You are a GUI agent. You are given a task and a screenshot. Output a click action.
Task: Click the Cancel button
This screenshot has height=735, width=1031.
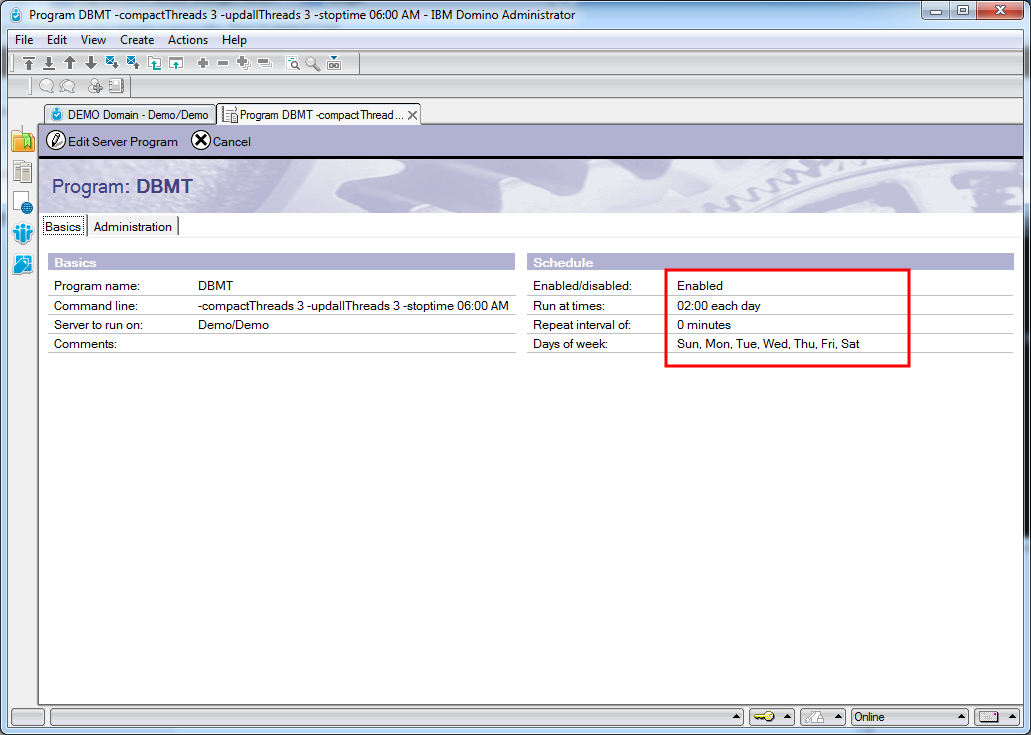(x=222, y=141)
